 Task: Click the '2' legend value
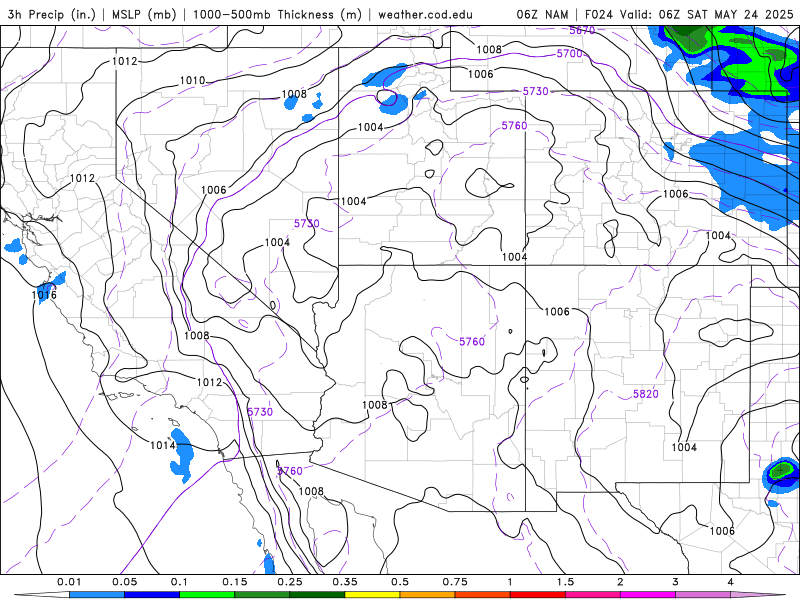tap(620, 582)
